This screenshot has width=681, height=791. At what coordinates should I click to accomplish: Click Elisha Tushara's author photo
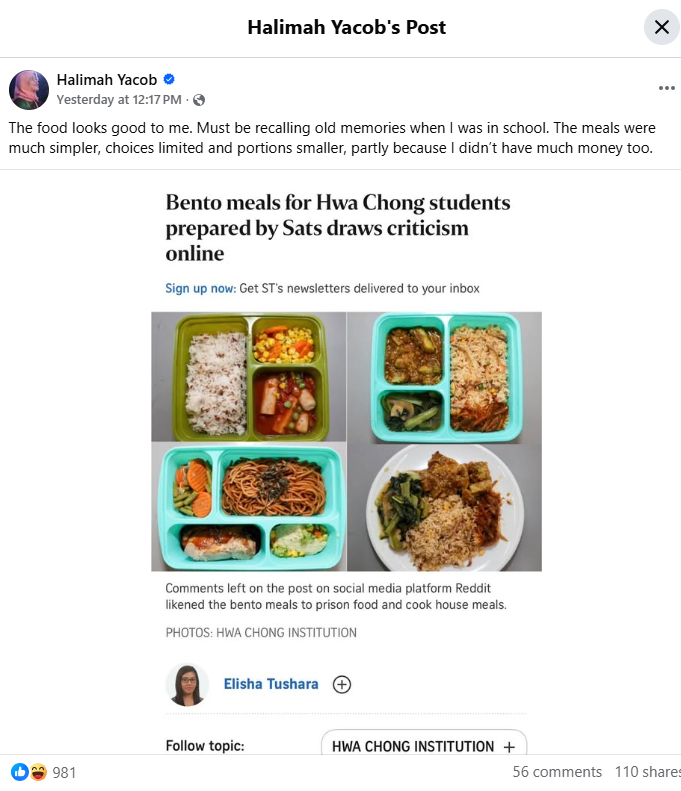[x=187, y=685]
